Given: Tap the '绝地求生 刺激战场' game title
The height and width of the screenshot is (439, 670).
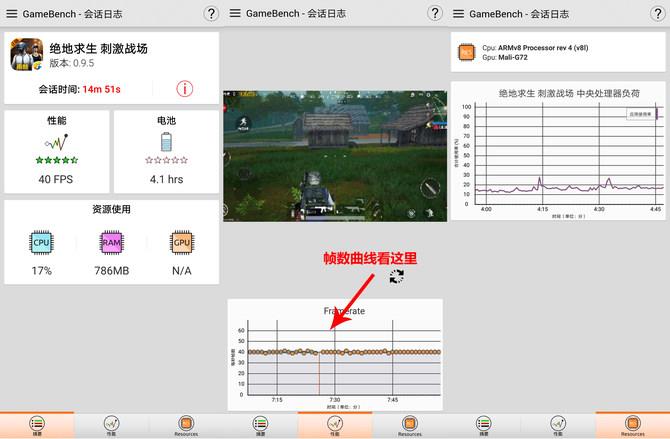Looking at the screenshot, I should click(98, 49).
